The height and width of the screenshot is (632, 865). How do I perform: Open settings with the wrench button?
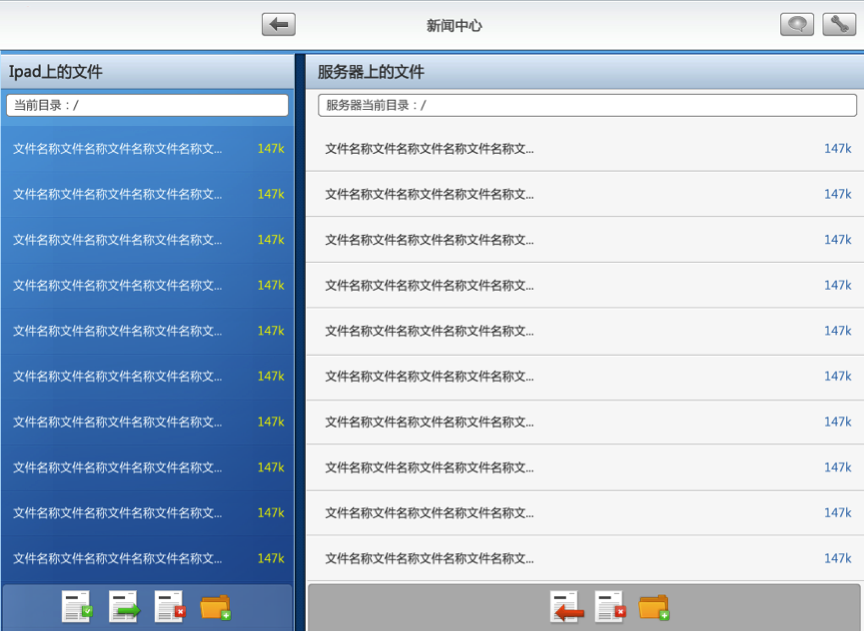coord(839,25)
